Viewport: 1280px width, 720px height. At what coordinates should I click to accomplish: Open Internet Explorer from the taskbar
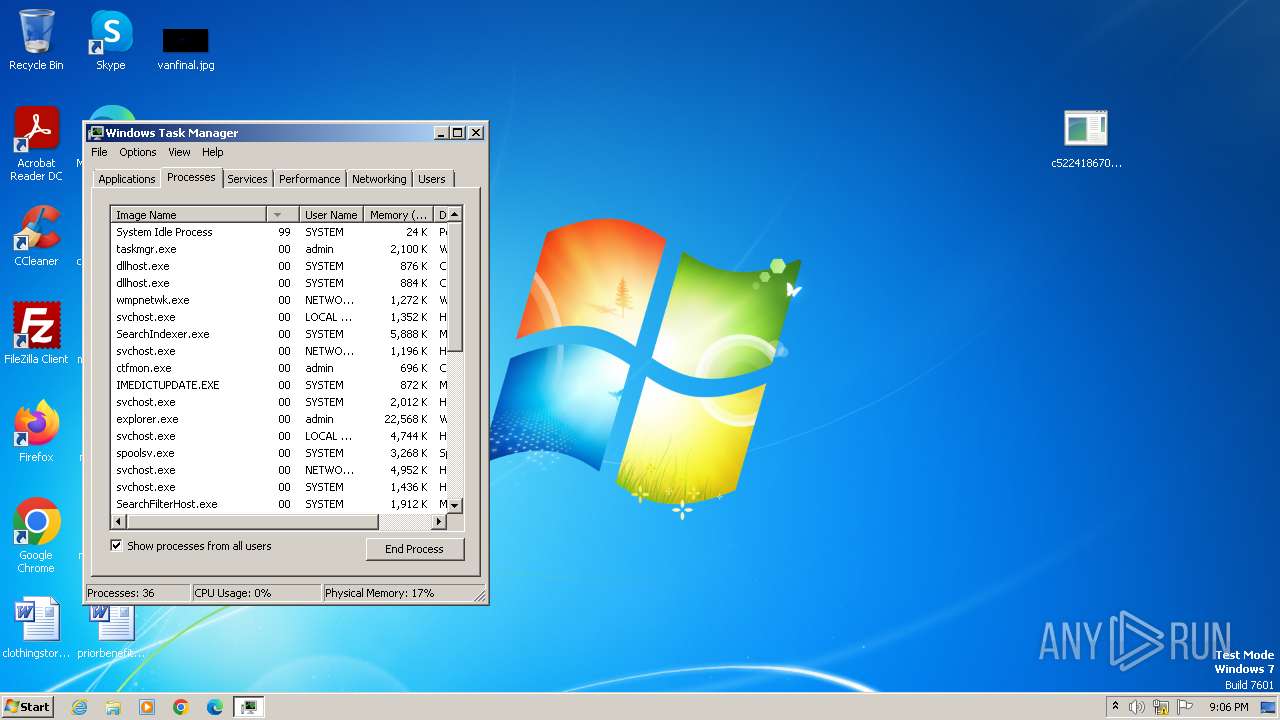pyautogui.click(x=79, y=707)
